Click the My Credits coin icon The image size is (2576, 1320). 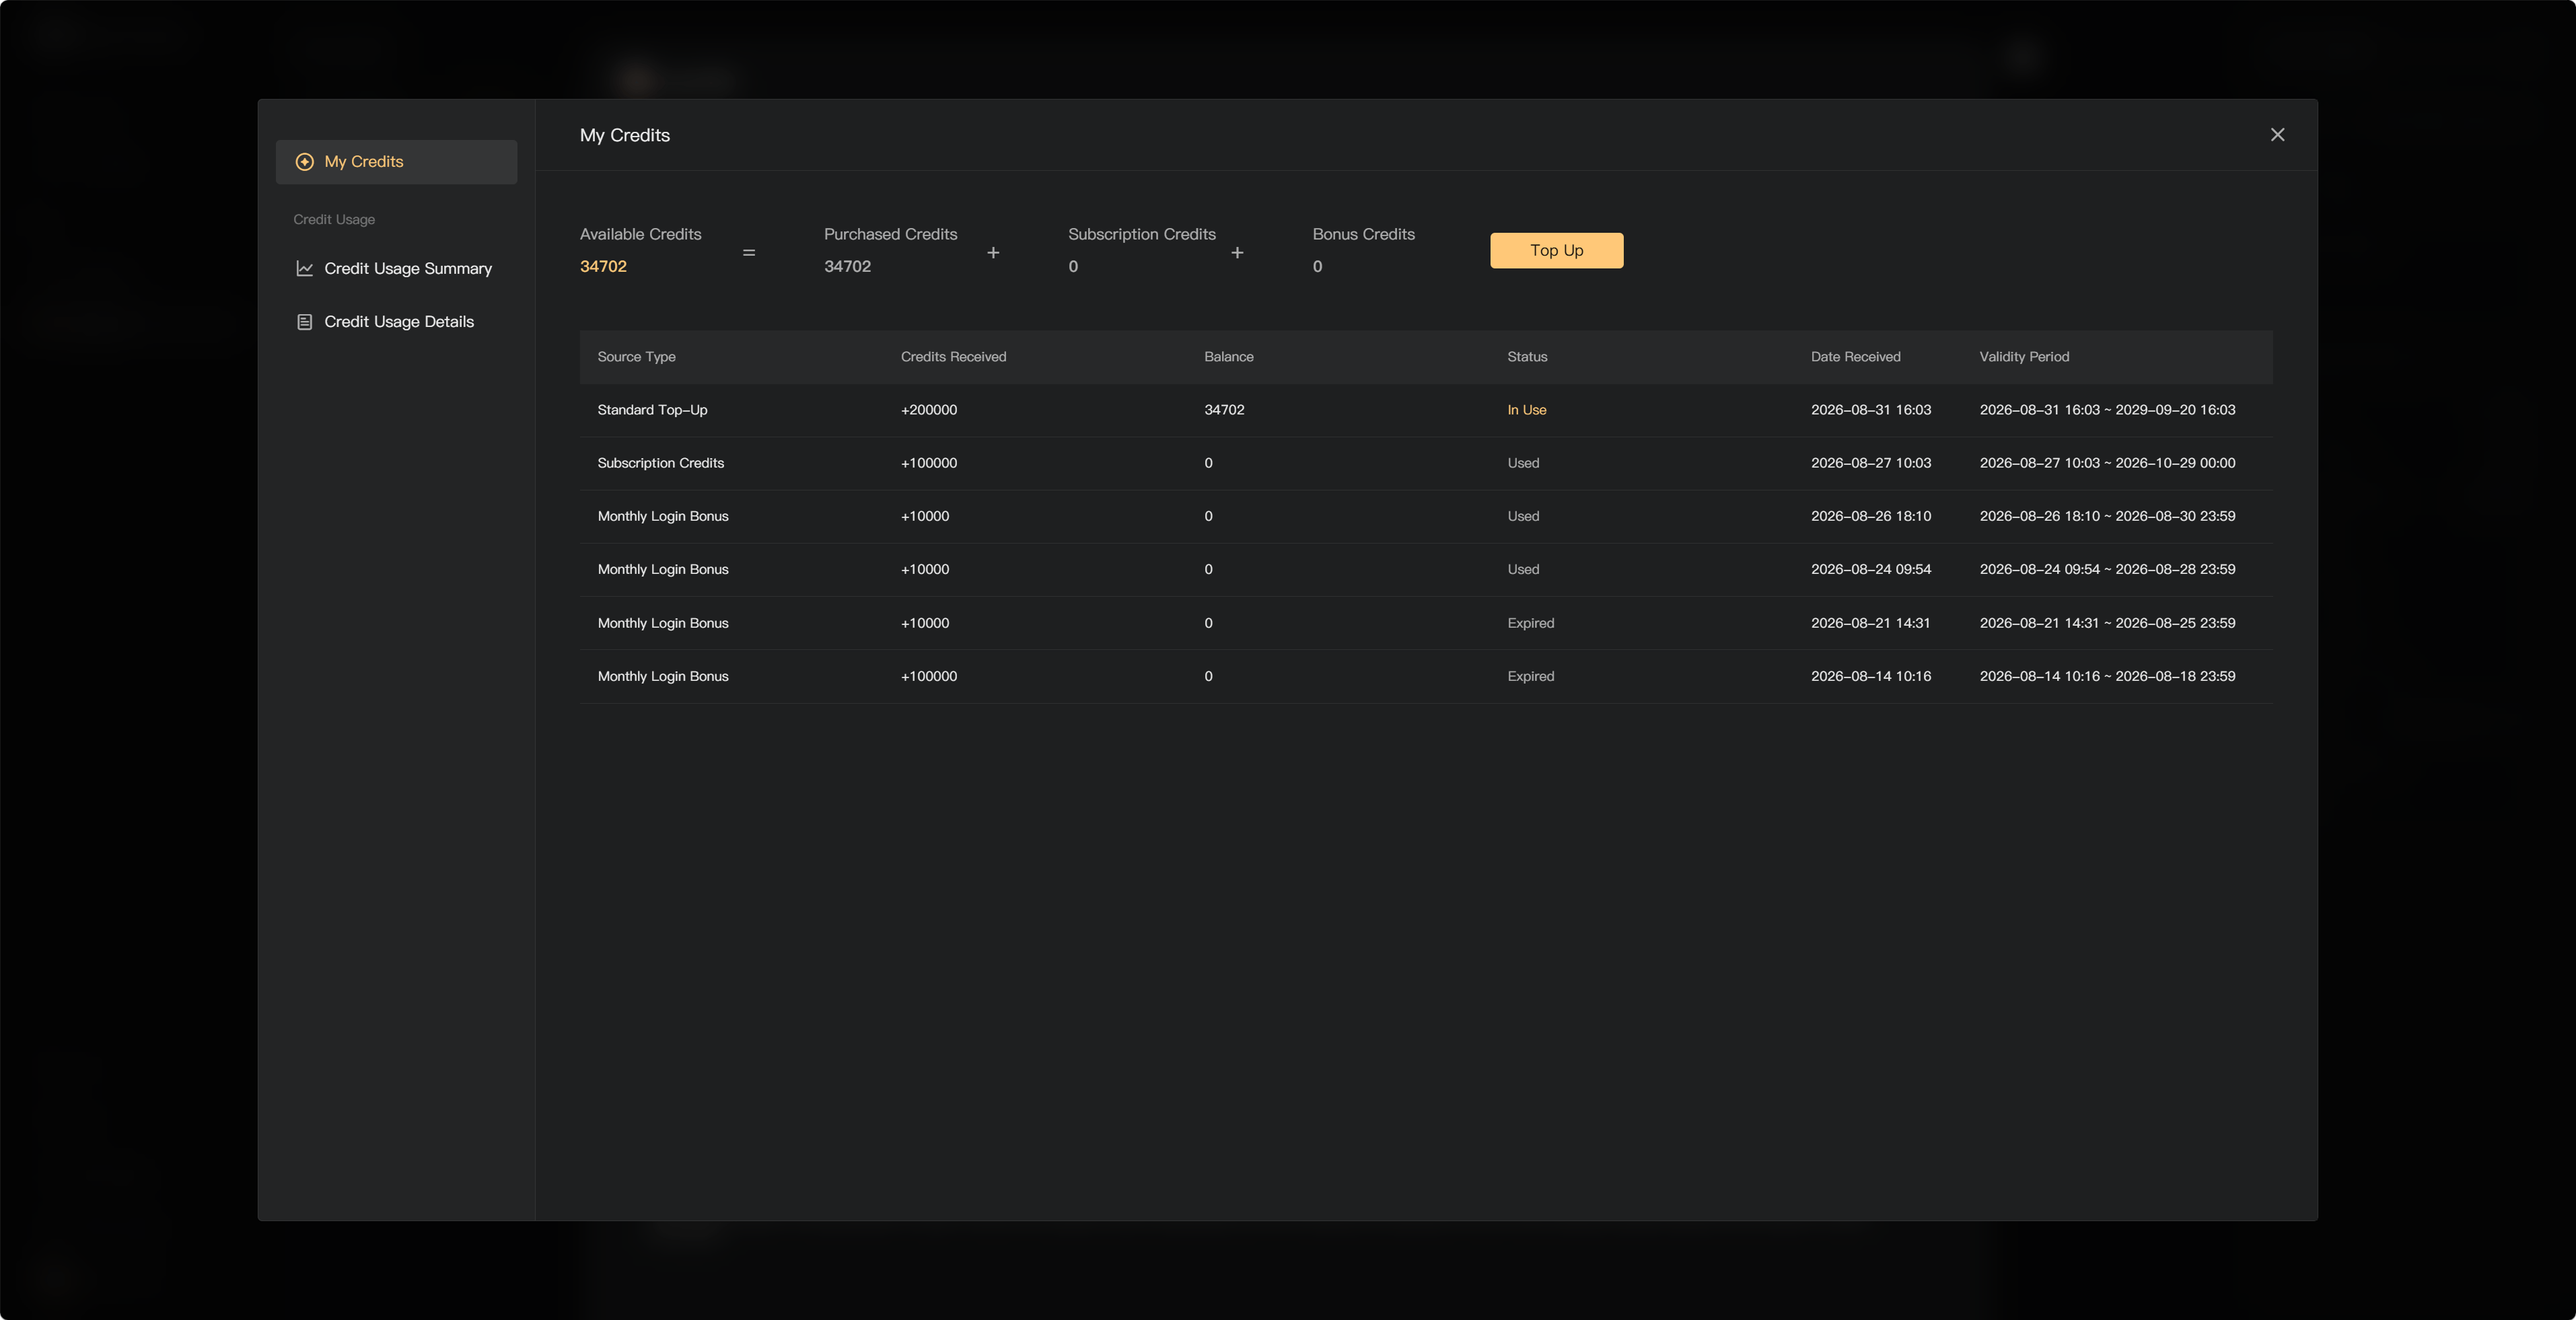(305, 162)
